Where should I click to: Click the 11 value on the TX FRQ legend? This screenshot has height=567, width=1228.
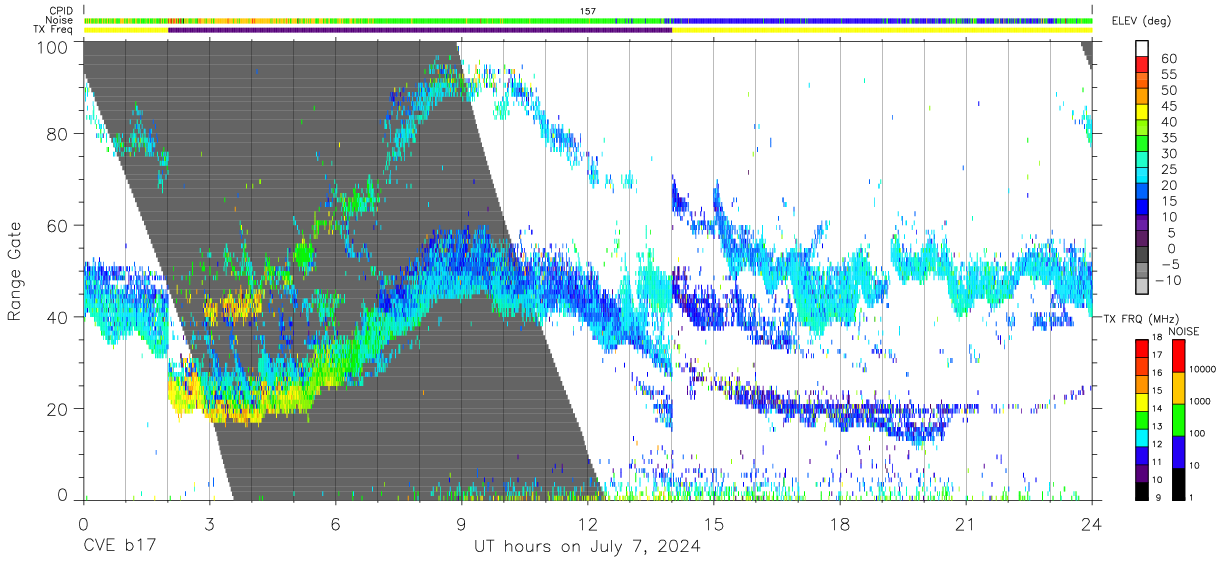(x=1157, y=462)
